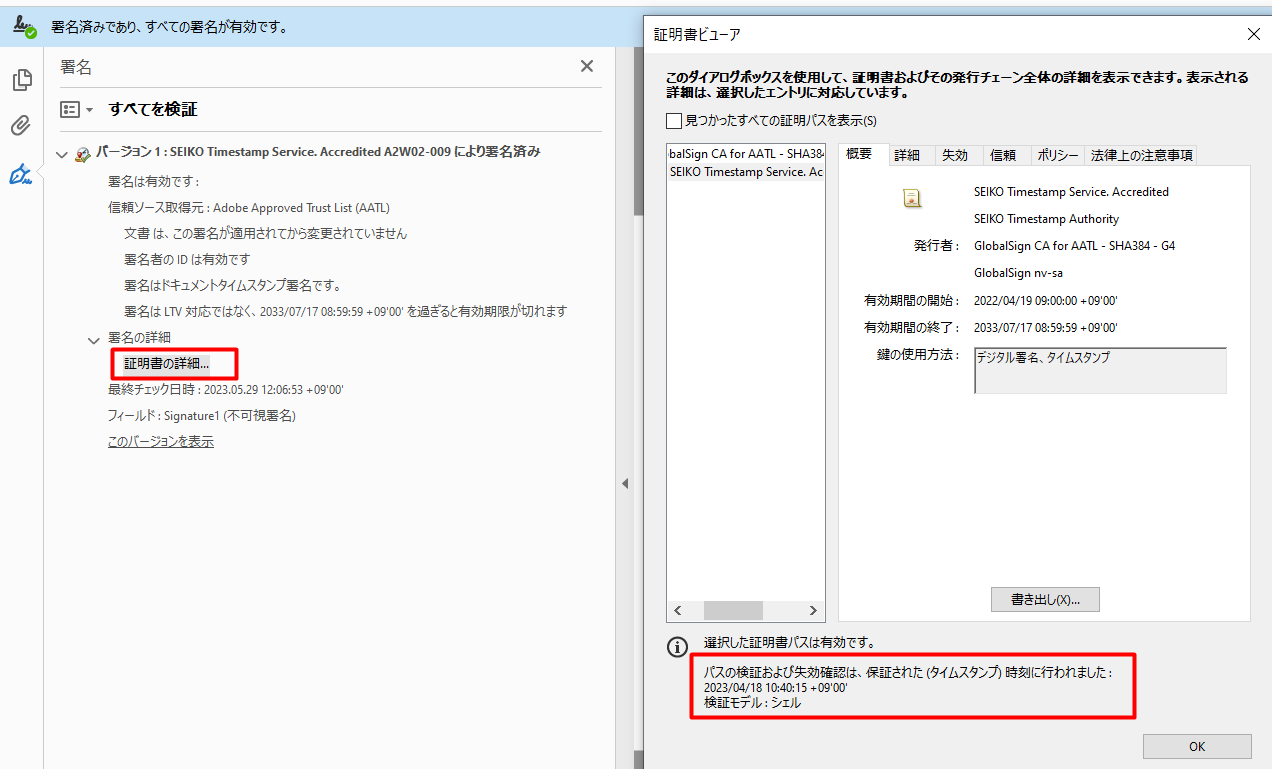The width and height of the screenshot is (1272, 769).
Task: Switch to the 法律上の注意事項 tab
Action: point(1140,155)
